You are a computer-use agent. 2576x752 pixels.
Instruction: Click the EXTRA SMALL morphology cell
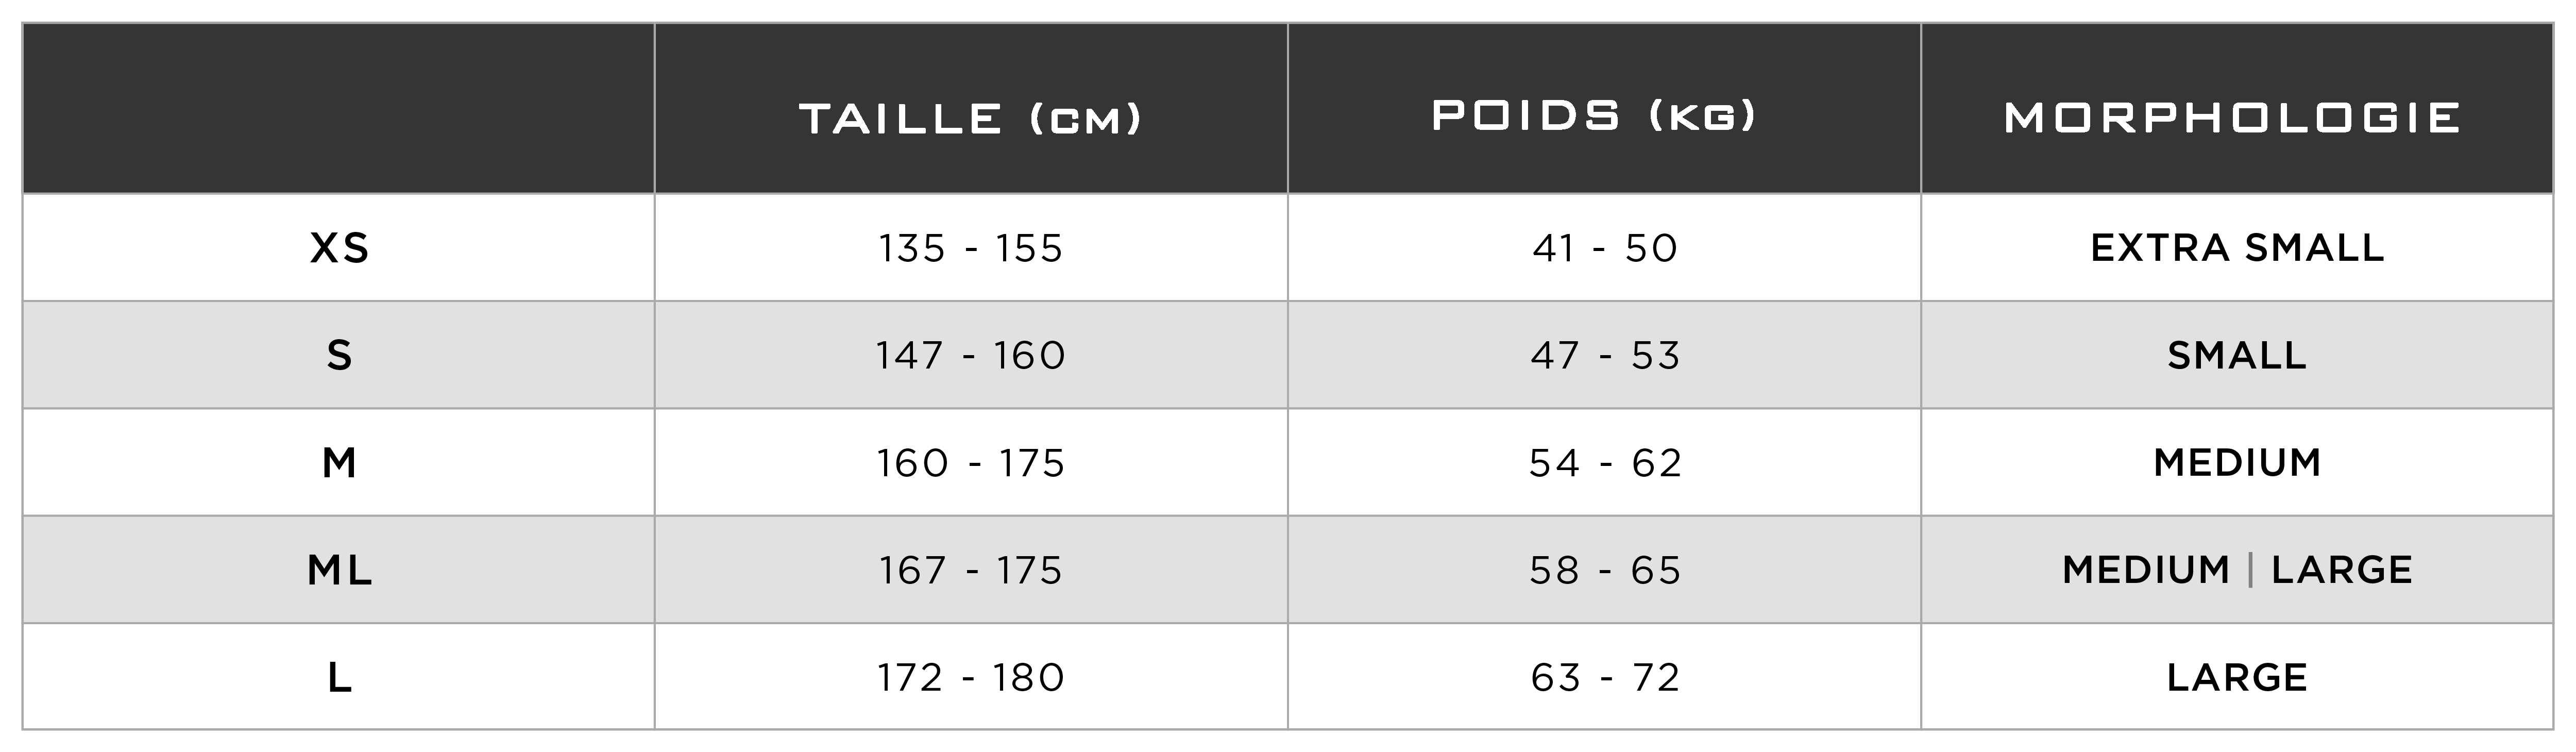[x=2237, y=248]
